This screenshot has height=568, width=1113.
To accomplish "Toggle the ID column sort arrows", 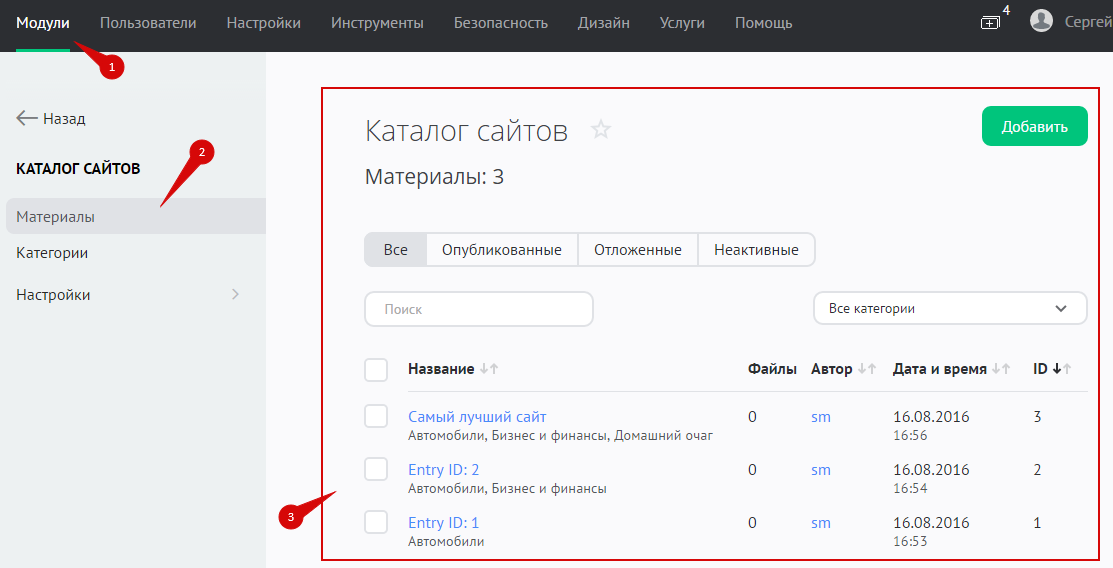I will (1062, 369).
